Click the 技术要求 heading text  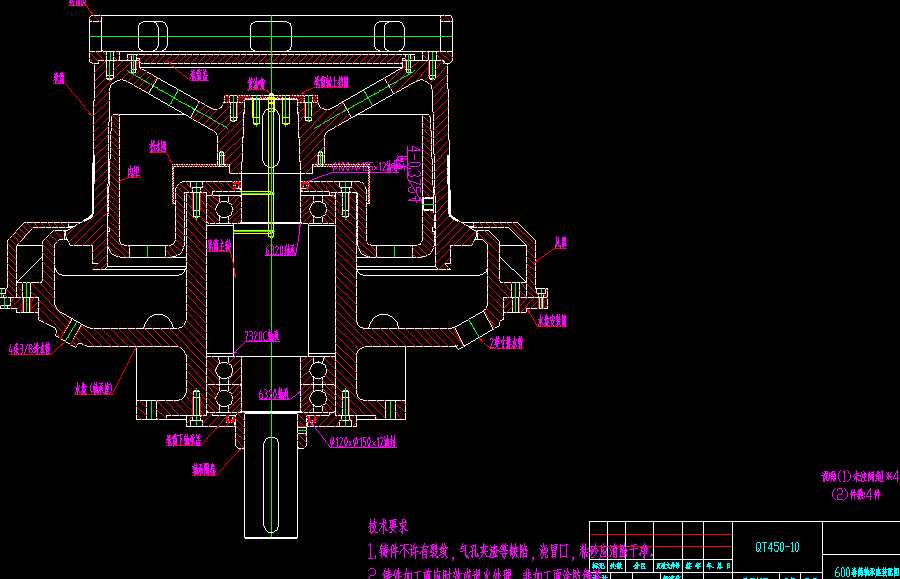point(388,526)
